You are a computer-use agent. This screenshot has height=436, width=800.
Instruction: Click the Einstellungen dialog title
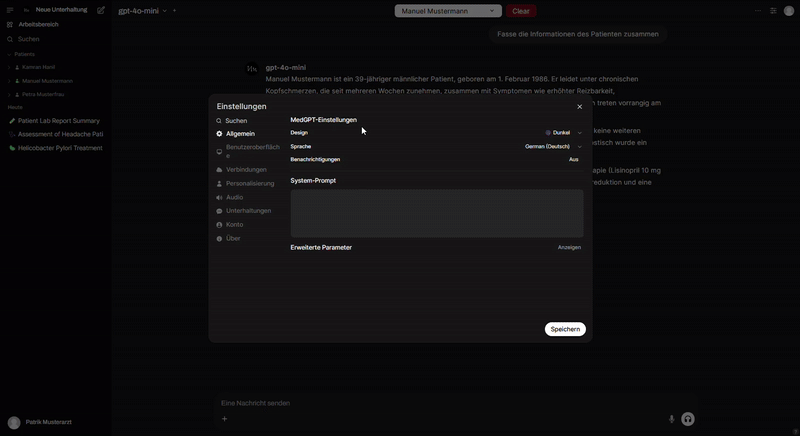pos(241,107)
